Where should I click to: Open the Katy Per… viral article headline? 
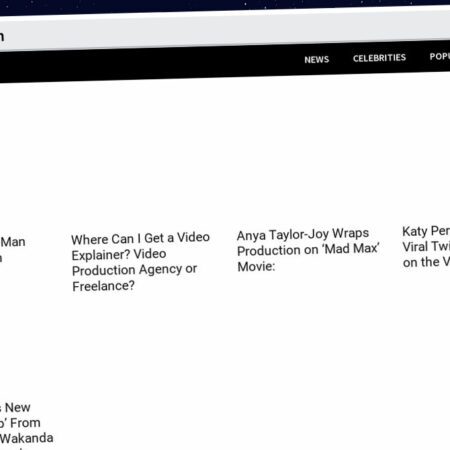426,247
